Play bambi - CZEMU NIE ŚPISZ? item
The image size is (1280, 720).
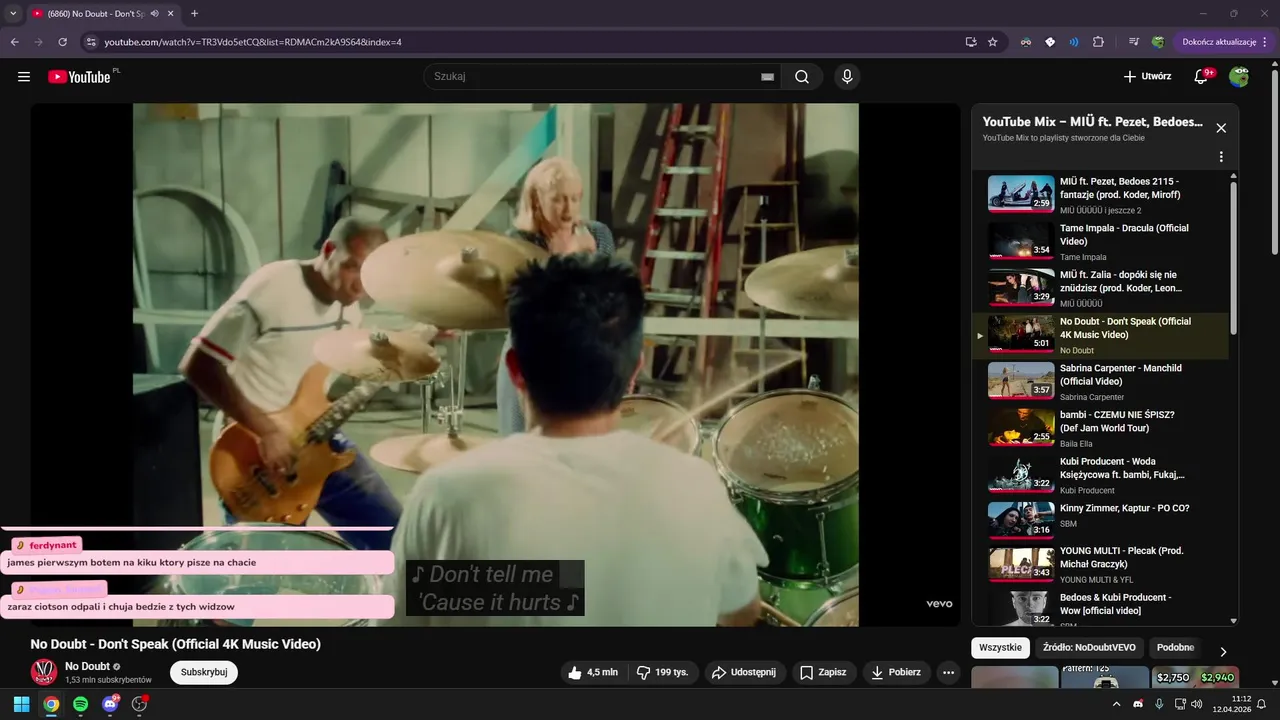pyautogui.click(x=1100, y=428)
